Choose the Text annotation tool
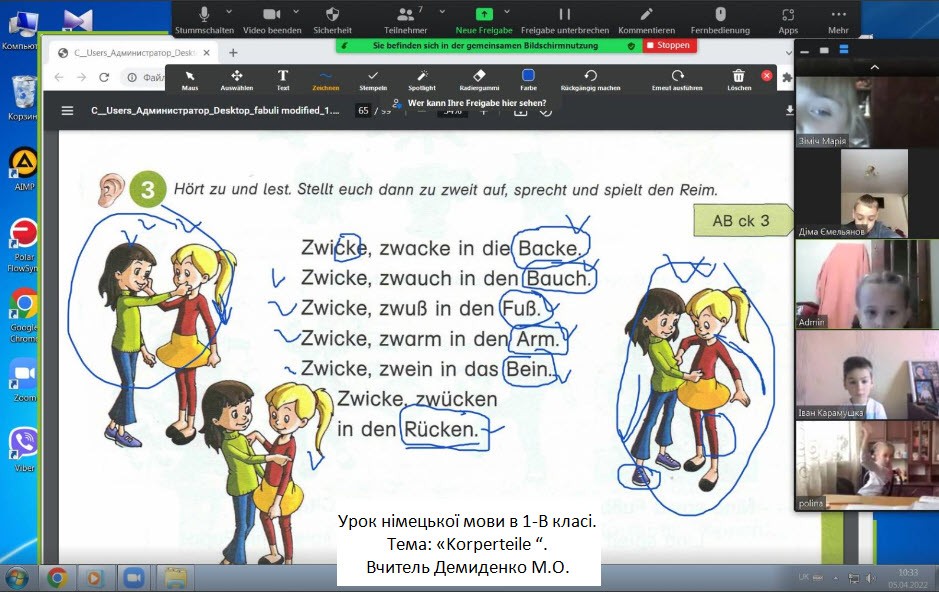This screenshot has height=592, width=939. point(283,79)
